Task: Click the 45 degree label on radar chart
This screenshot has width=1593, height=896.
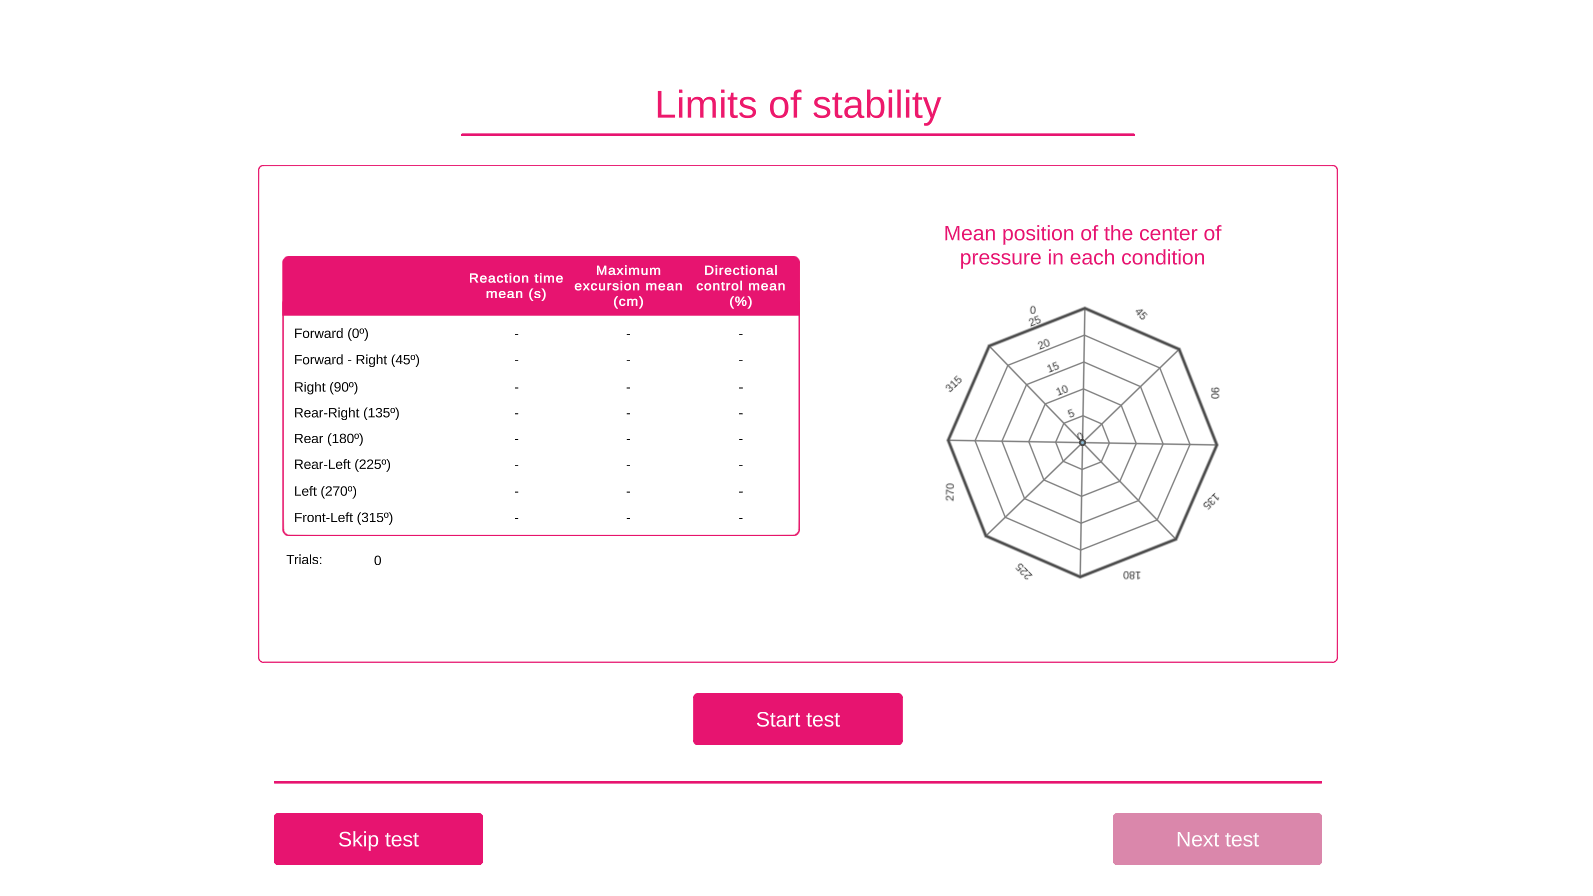Action: click(1141, 315)
